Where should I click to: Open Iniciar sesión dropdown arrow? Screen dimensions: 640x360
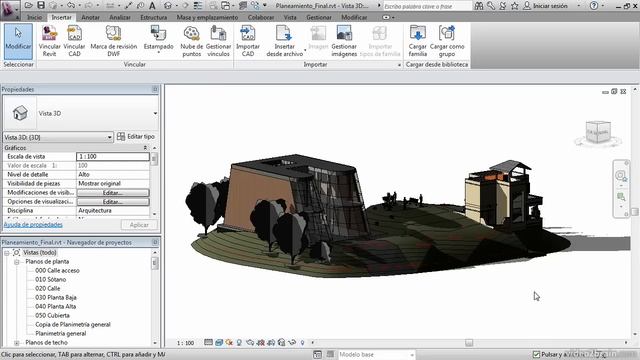tap(579, 6)
